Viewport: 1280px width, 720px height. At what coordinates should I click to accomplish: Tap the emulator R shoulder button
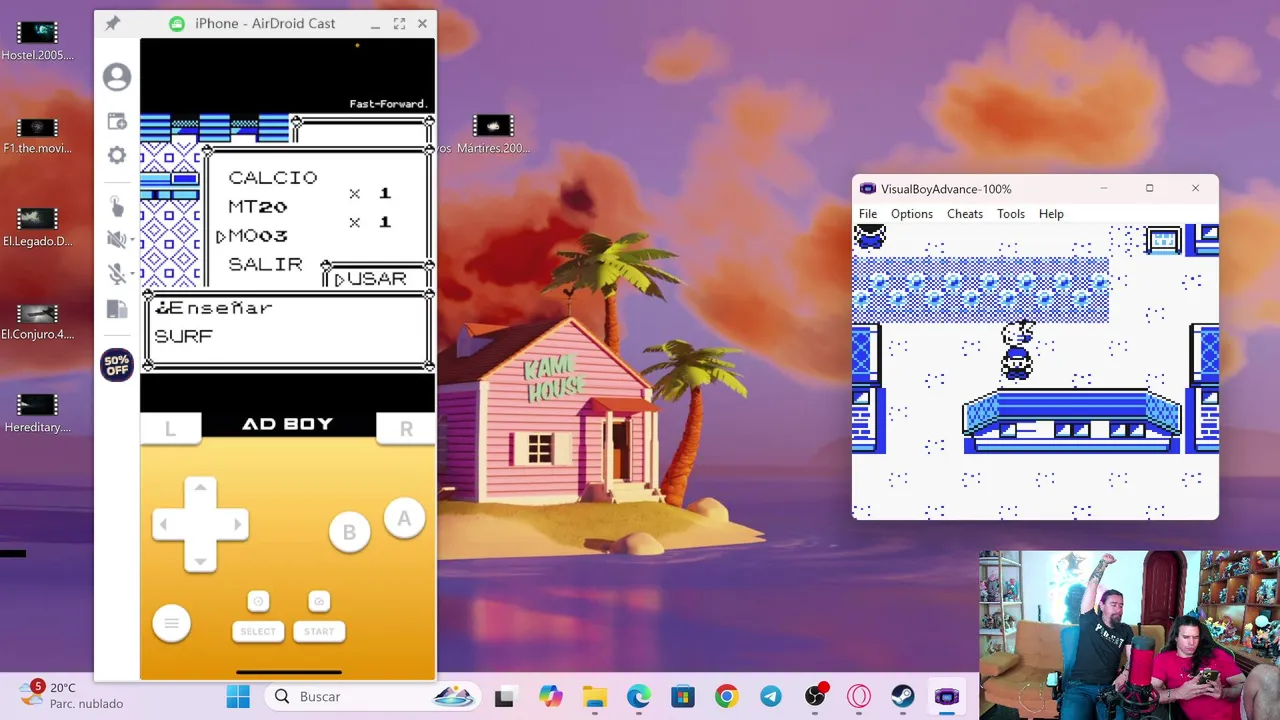click(x=406, y=428)
